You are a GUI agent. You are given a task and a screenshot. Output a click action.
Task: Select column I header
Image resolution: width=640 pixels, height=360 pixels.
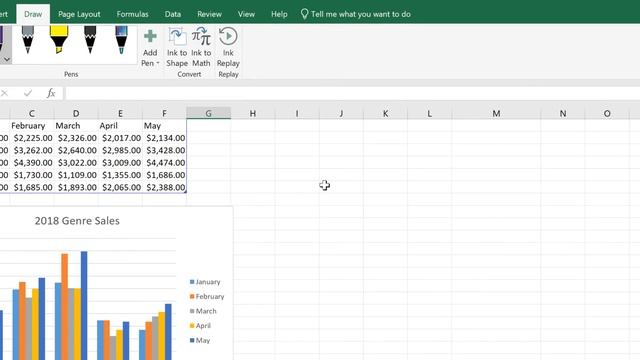297,113
